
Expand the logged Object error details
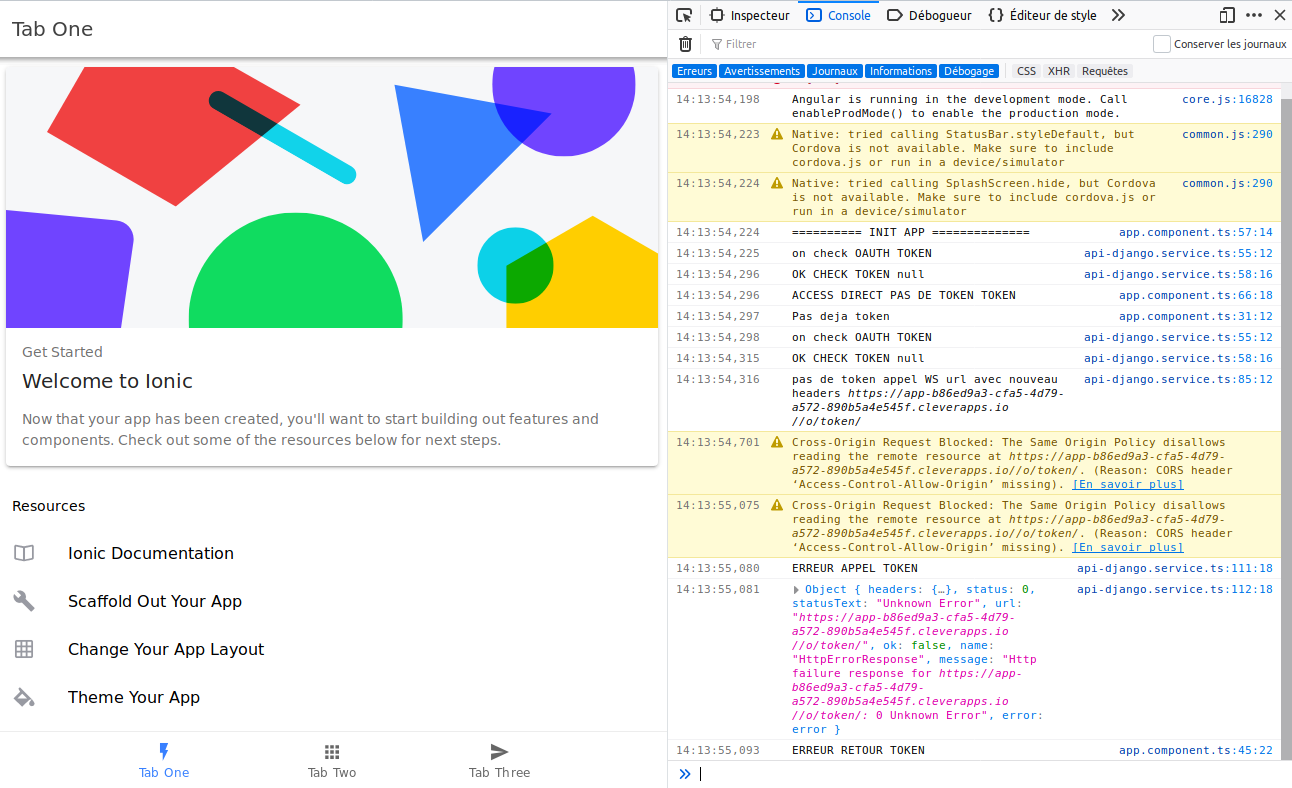(x=796, y=590)
